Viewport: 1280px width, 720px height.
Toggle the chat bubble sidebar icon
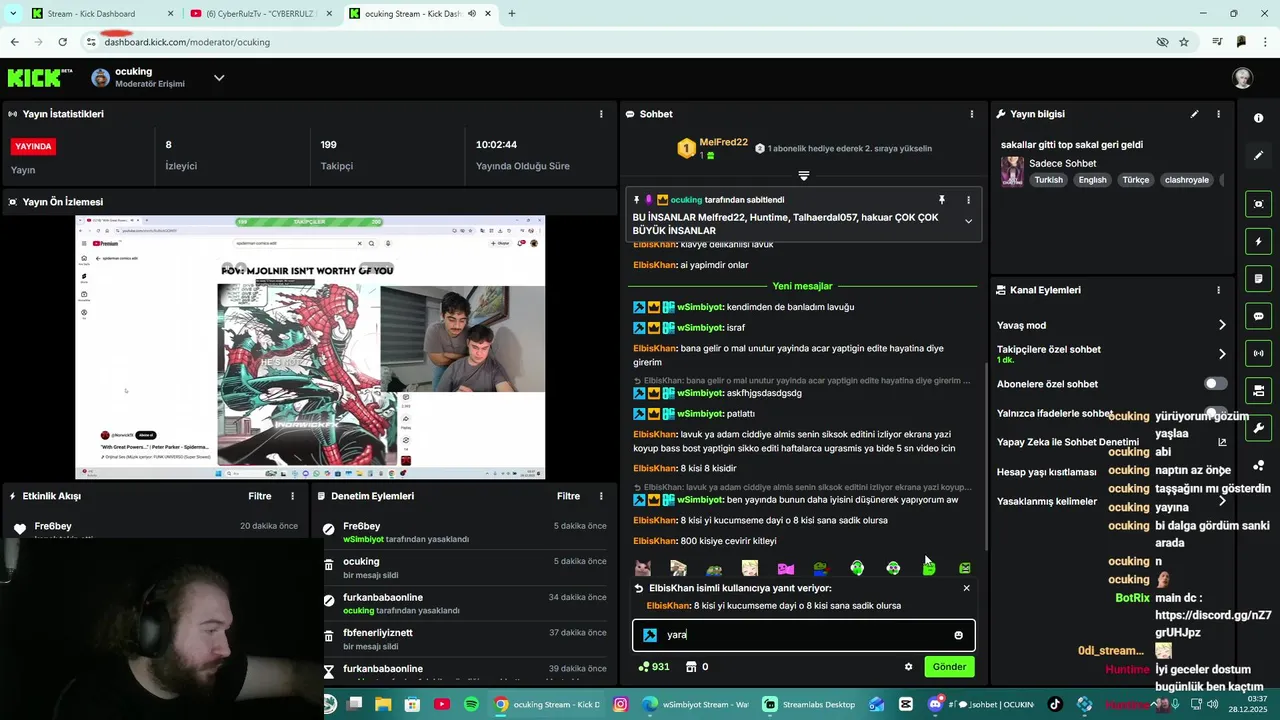(x=1258, y=316)
